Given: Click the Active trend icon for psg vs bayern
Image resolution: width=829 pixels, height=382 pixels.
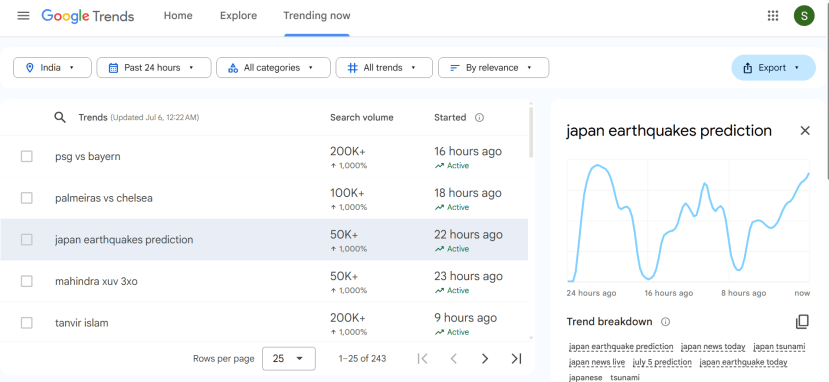Looking at the screenshot, I should tap(439, 165).
